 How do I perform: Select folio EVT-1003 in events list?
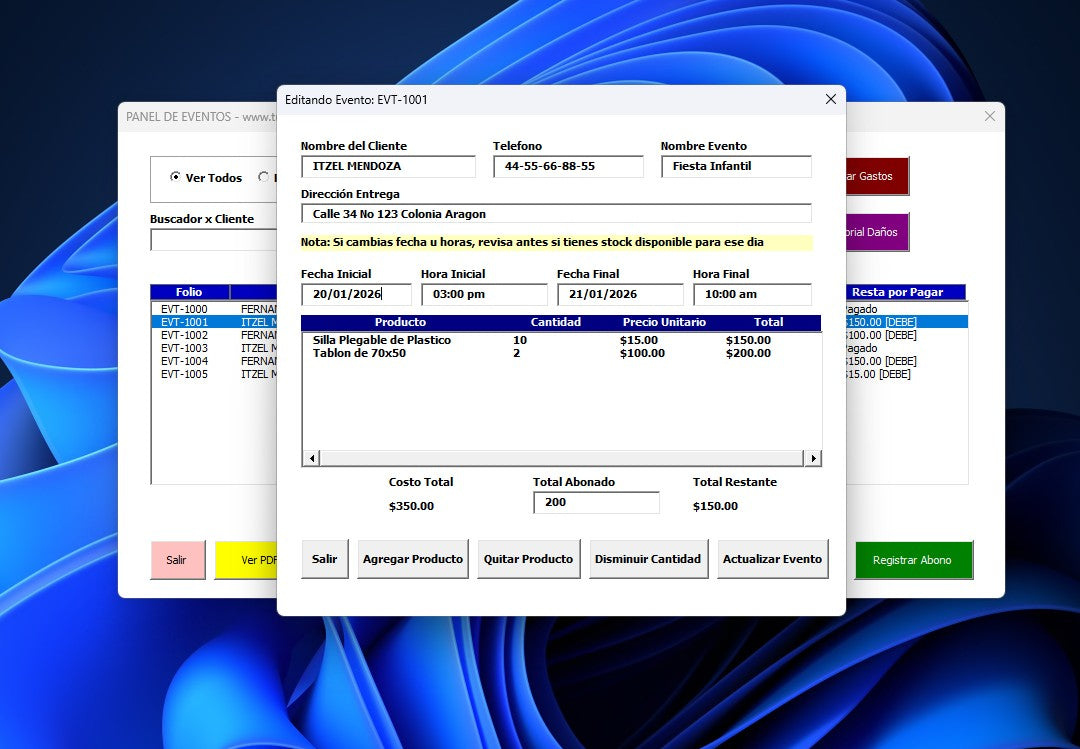[185, 348]
